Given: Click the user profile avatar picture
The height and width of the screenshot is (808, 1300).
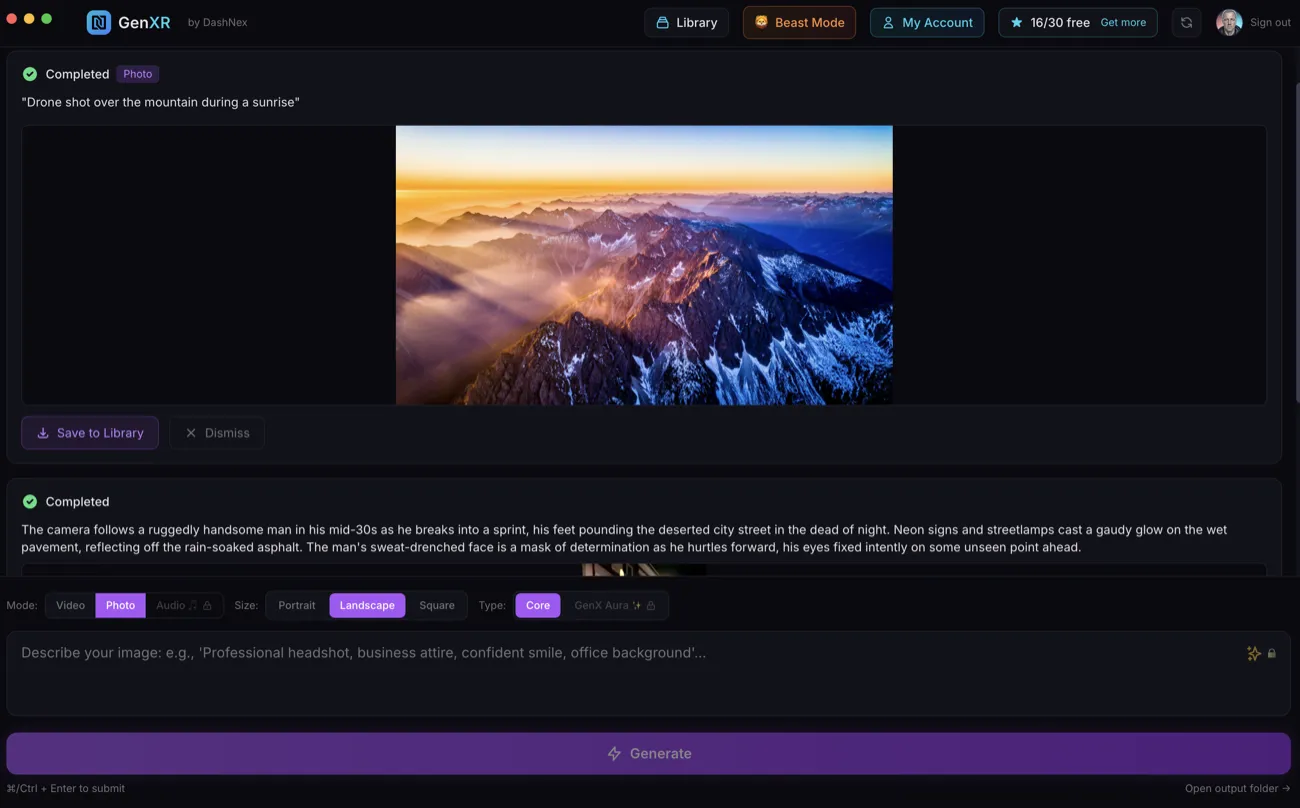Looking at the screenshot, I should coord(1228,21).
